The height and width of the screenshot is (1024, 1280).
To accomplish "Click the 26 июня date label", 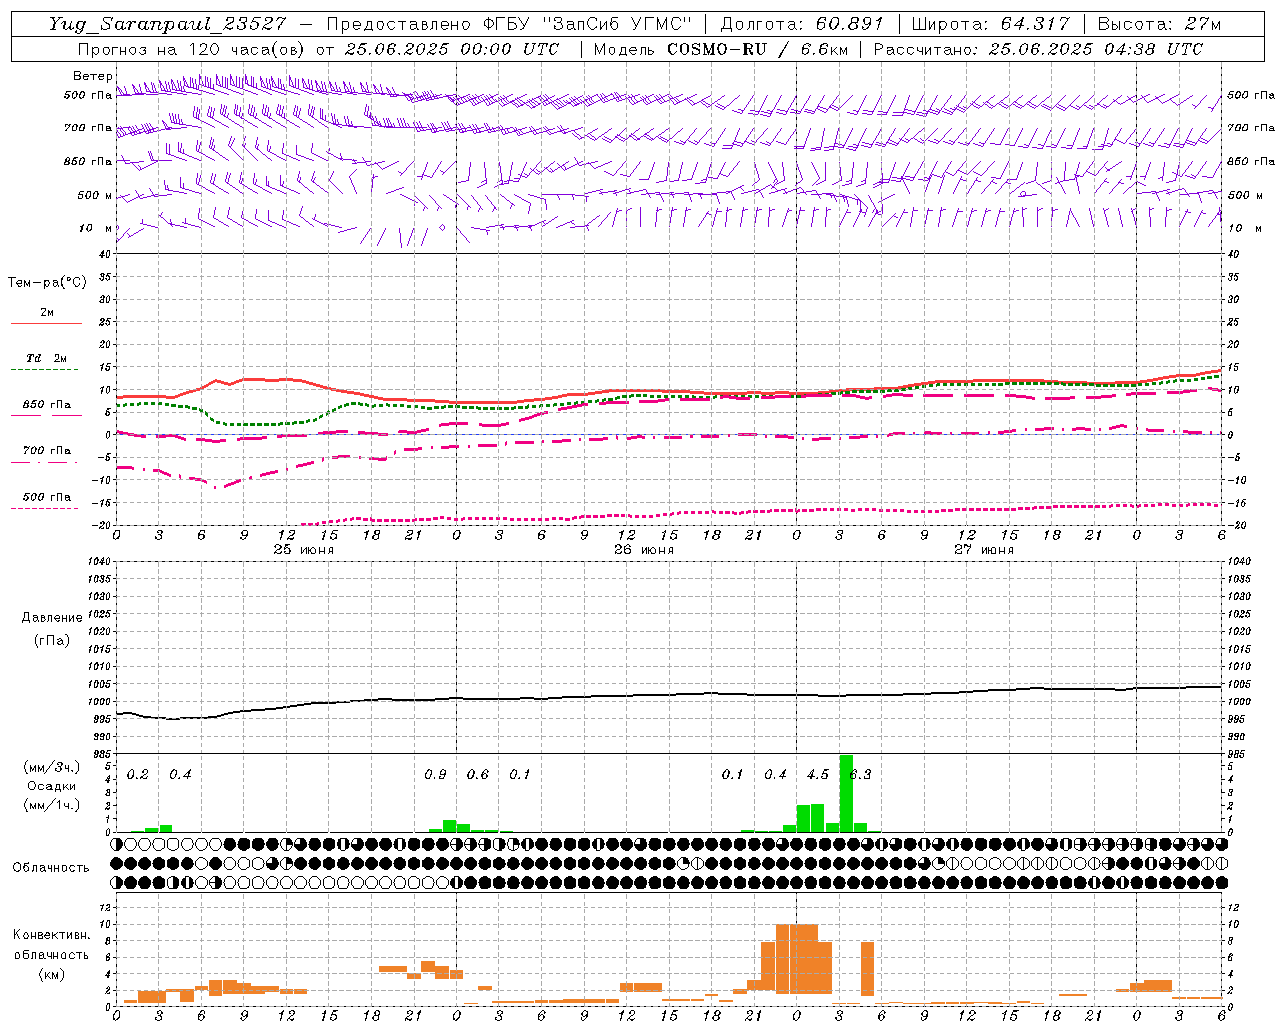I will (644, 549).
